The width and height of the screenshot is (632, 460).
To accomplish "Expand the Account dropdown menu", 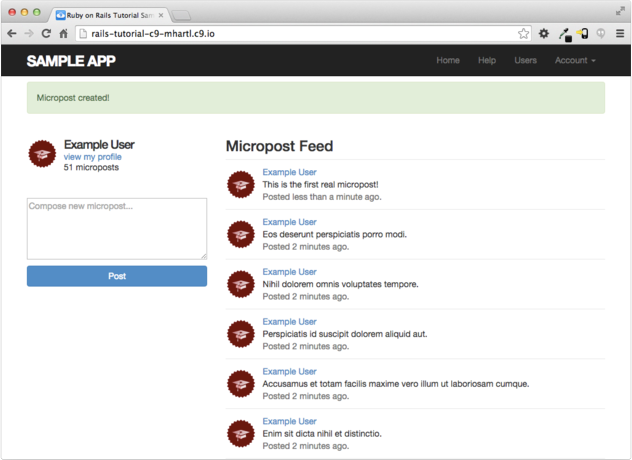I will [x=575, y=61].
